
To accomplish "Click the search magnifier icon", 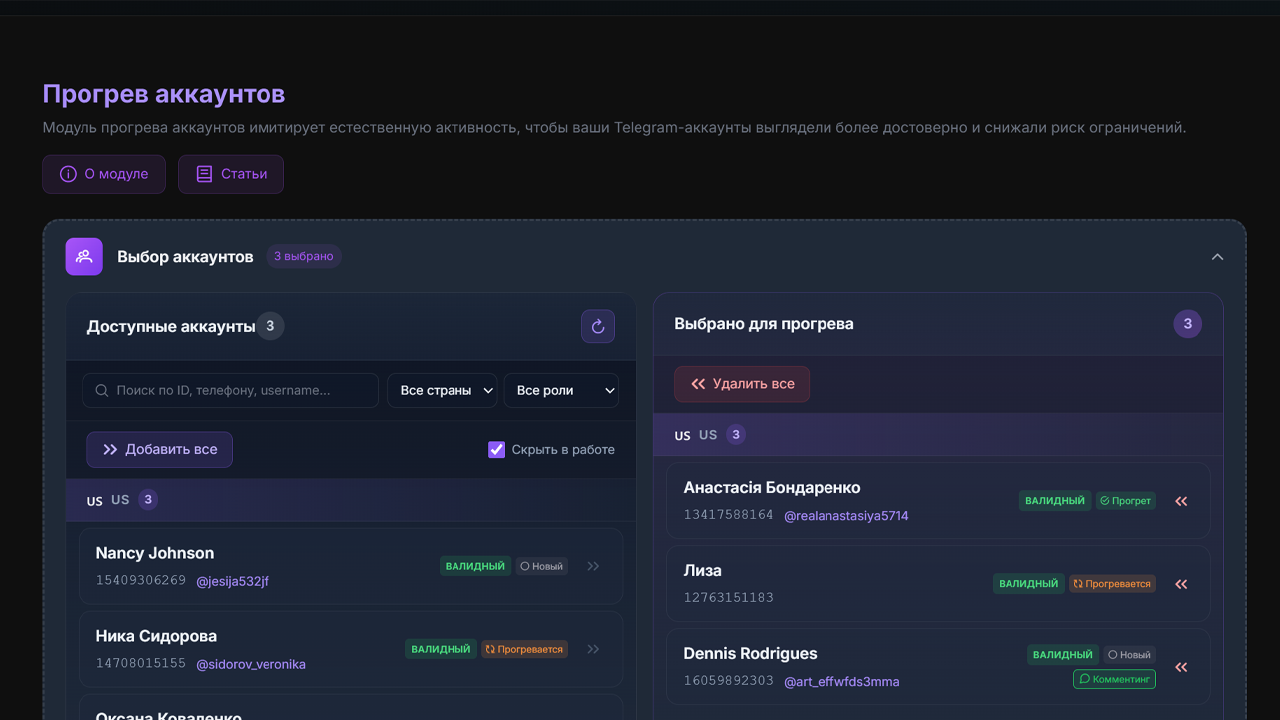I will [102, 390].
